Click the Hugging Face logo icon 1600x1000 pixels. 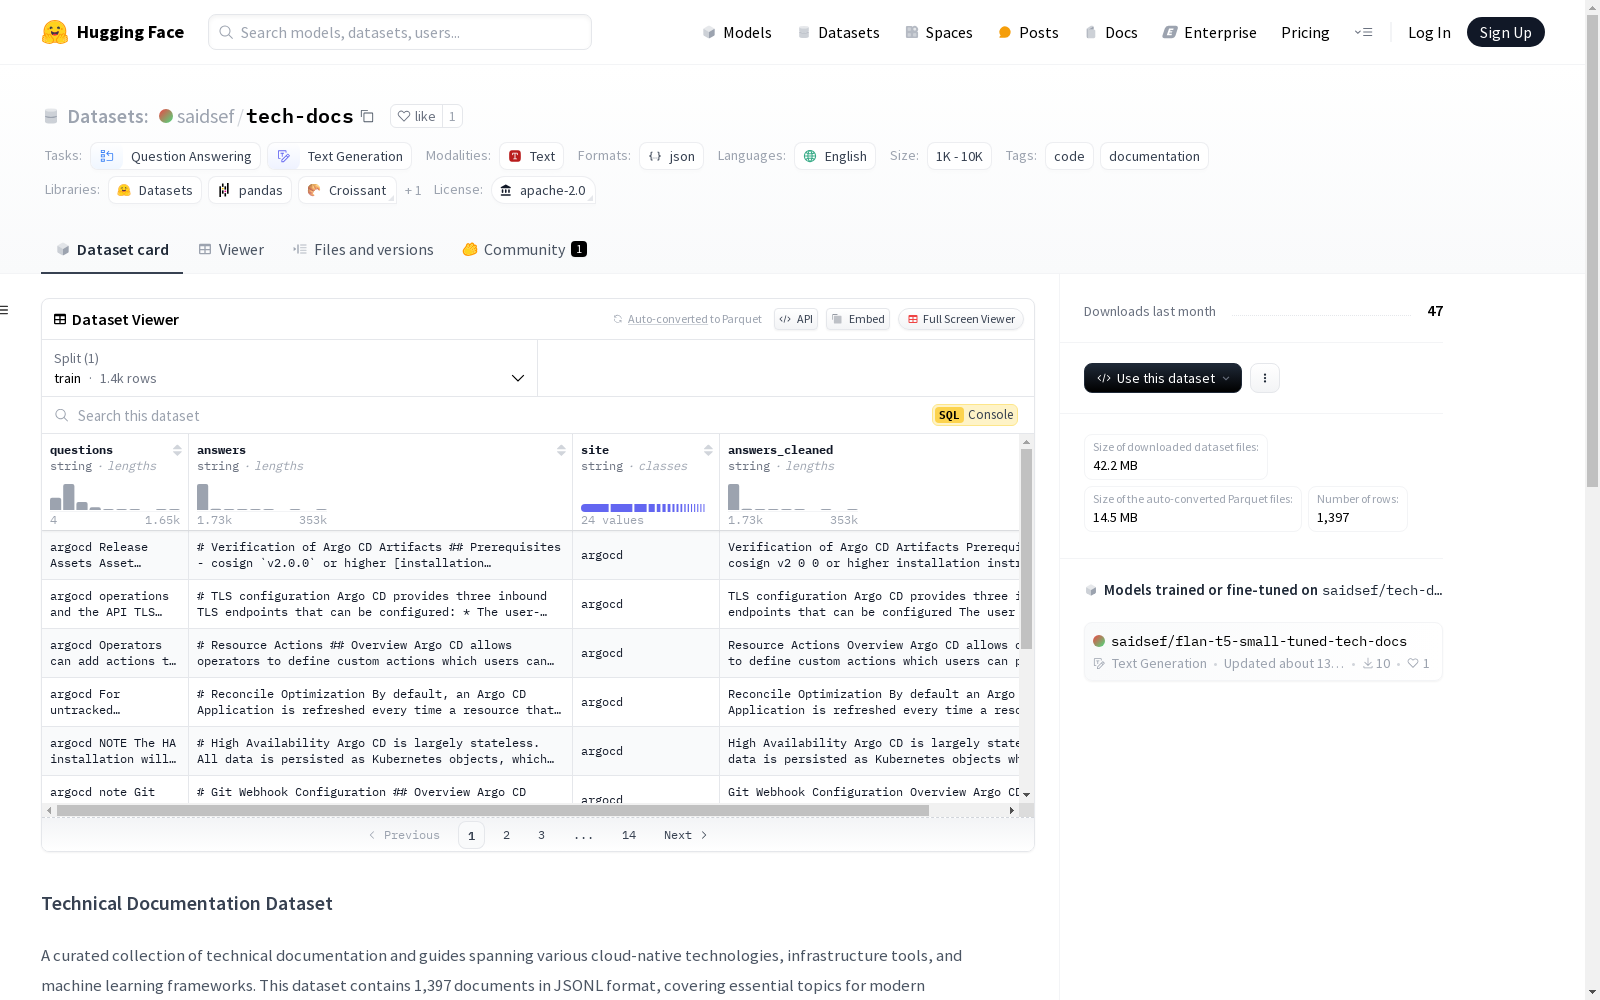55,32
